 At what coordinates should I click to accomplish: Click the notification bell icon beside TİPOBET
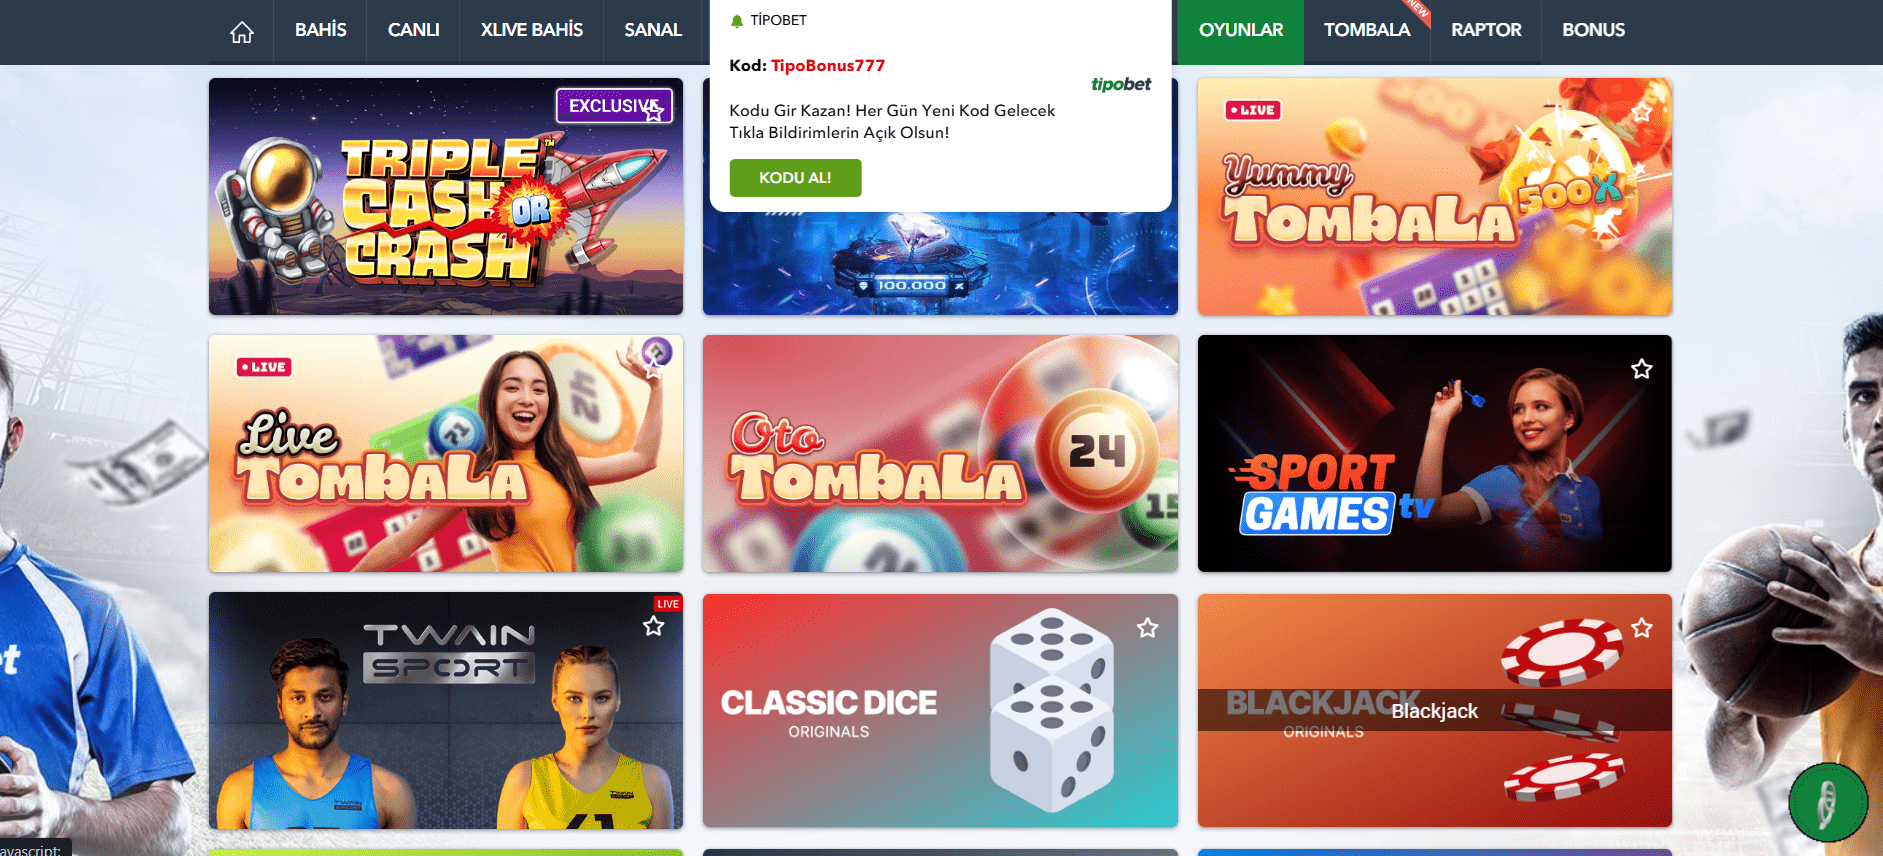click(x=737, y=21)
